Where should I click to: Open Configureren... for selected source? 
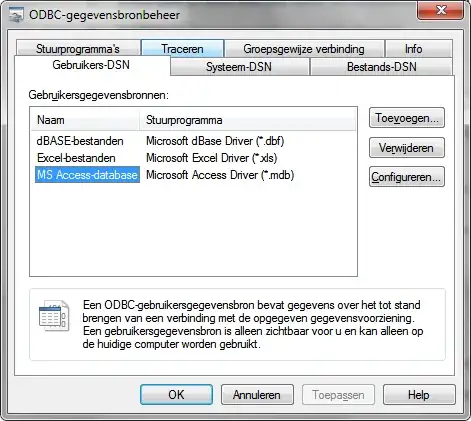click(x=407, y=177)
